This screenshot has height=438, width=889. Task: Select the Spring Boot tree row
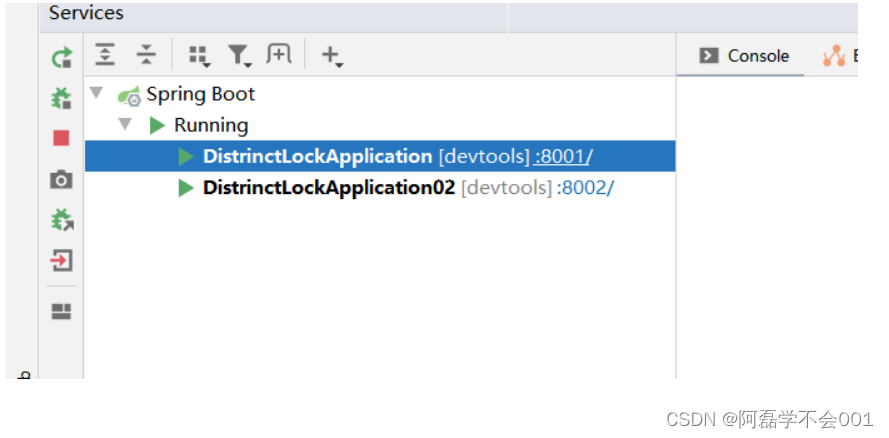click(x=380, y=94)
